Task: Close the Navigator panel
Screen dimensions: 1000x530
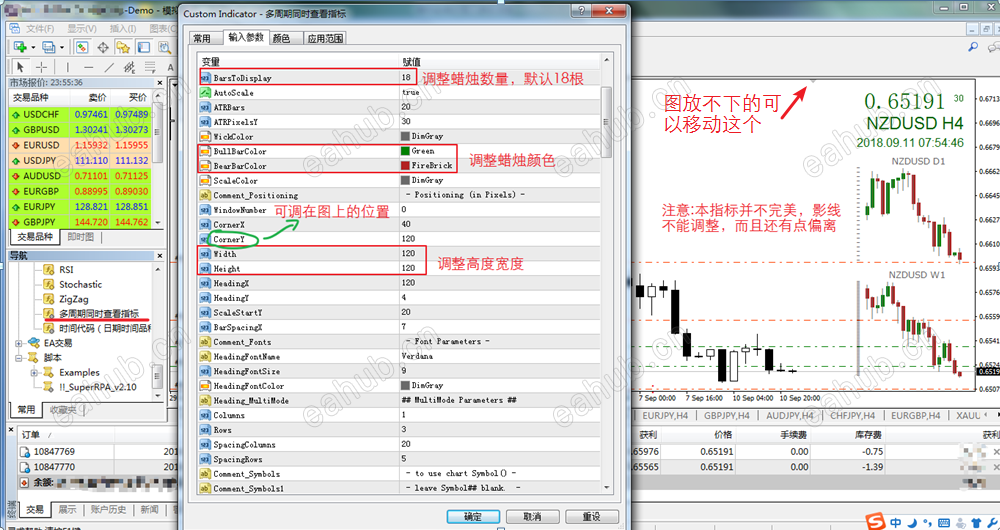Action: point(159,255)
